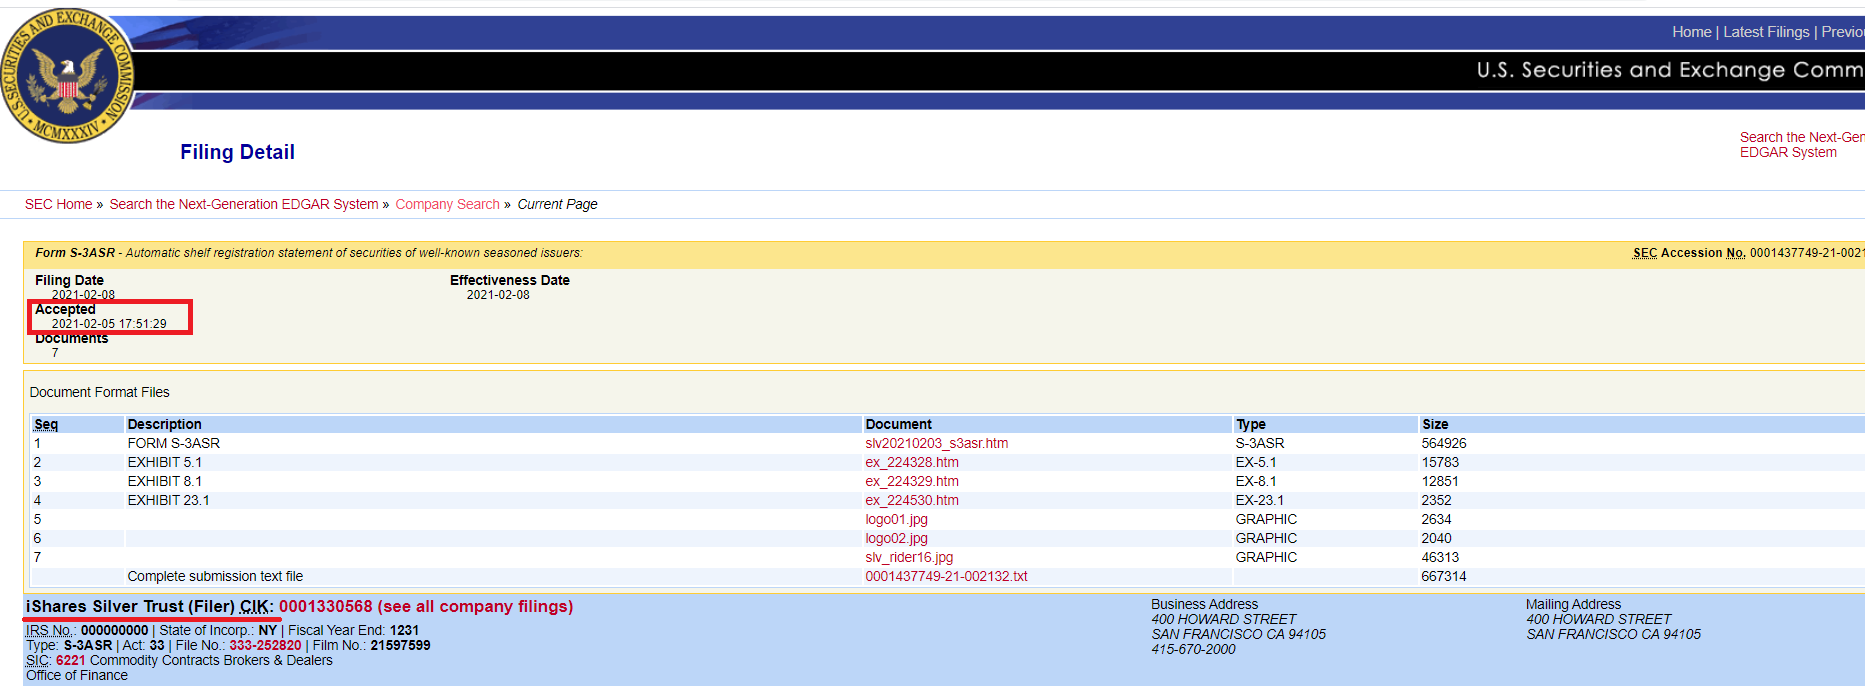The width and height of the screenshot is (1865, 686).
Task: Open slv20210203_s3asr.htm document
Action: click(x=936, y=443)
